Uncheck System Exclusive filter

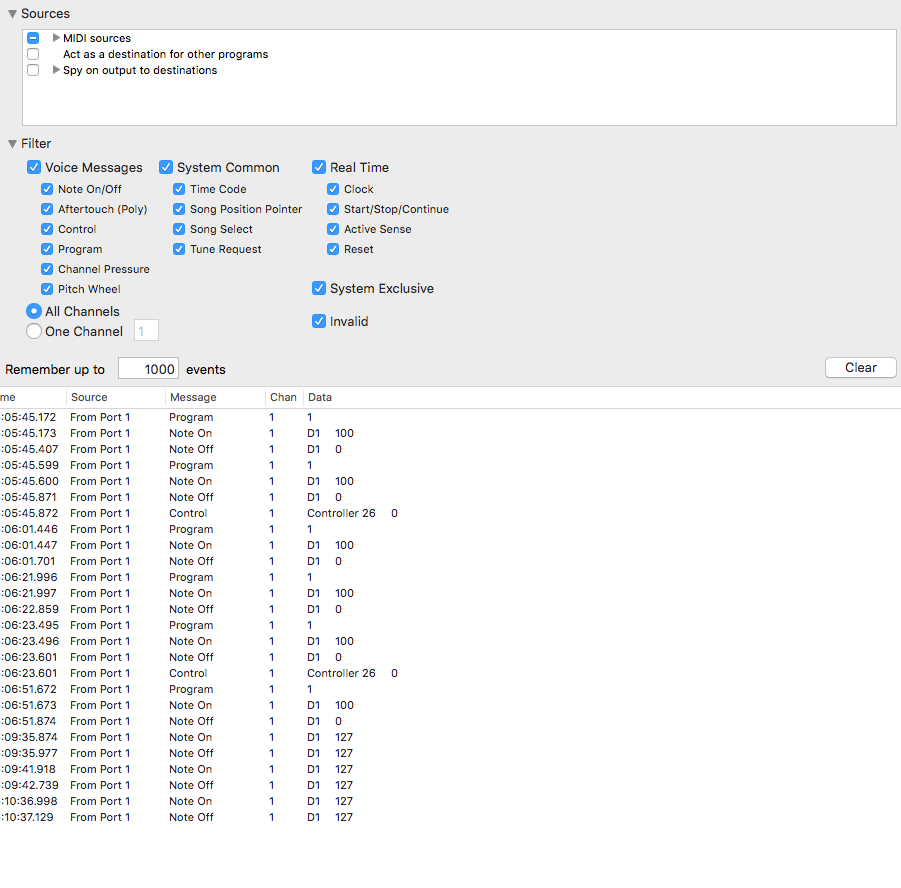click(x=319, y=288)
